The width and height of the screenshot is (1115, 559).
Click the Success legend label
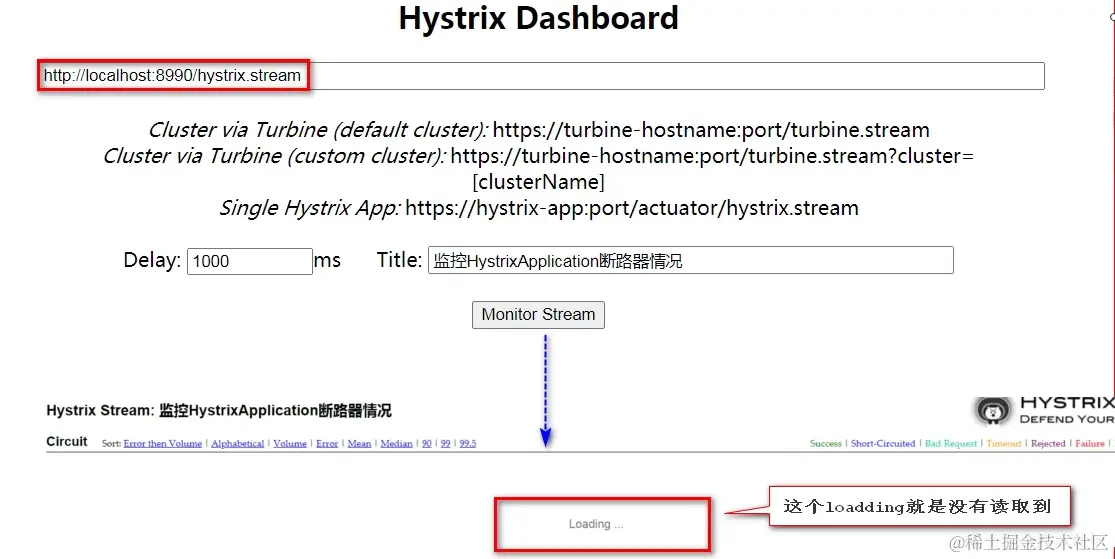point(826,443)
